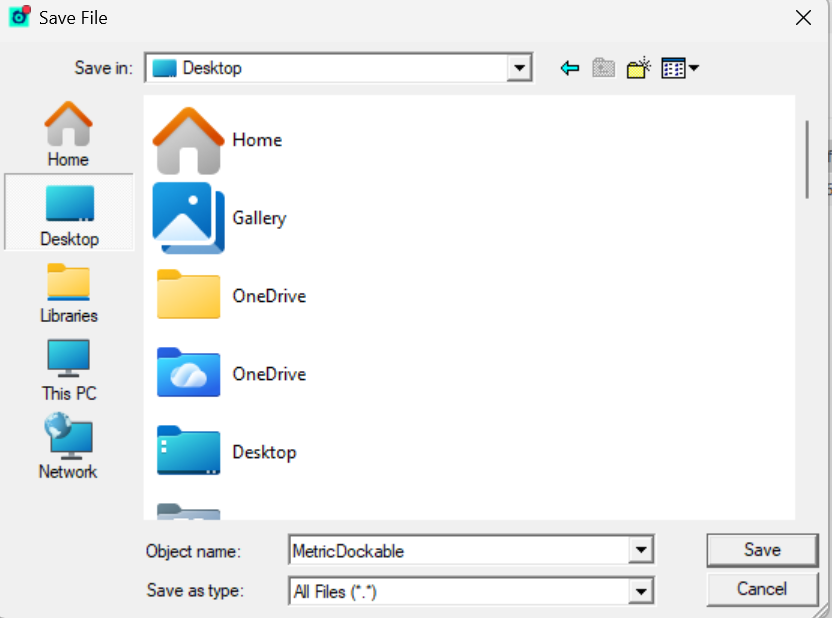Click the Up One Level folder icon
The width and height of the screenshot is (832, 618).
point(602,69)
